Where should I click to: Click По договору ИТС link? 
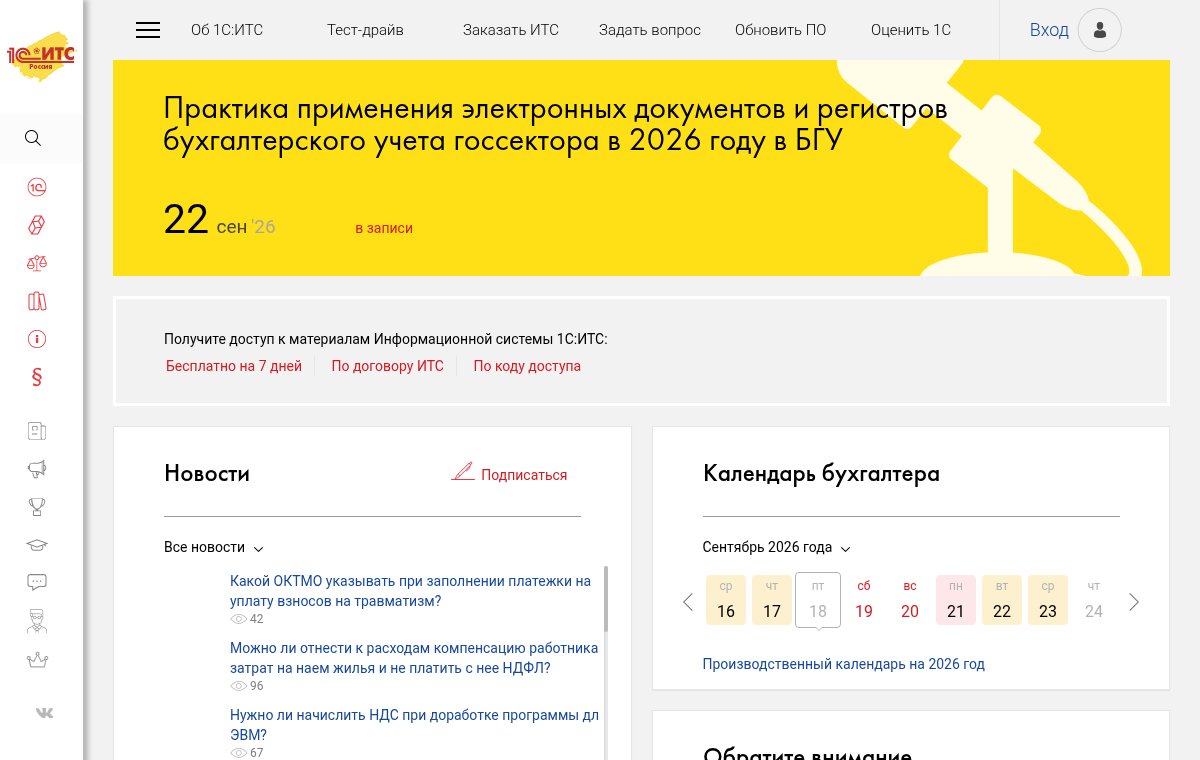click(388, 366)
